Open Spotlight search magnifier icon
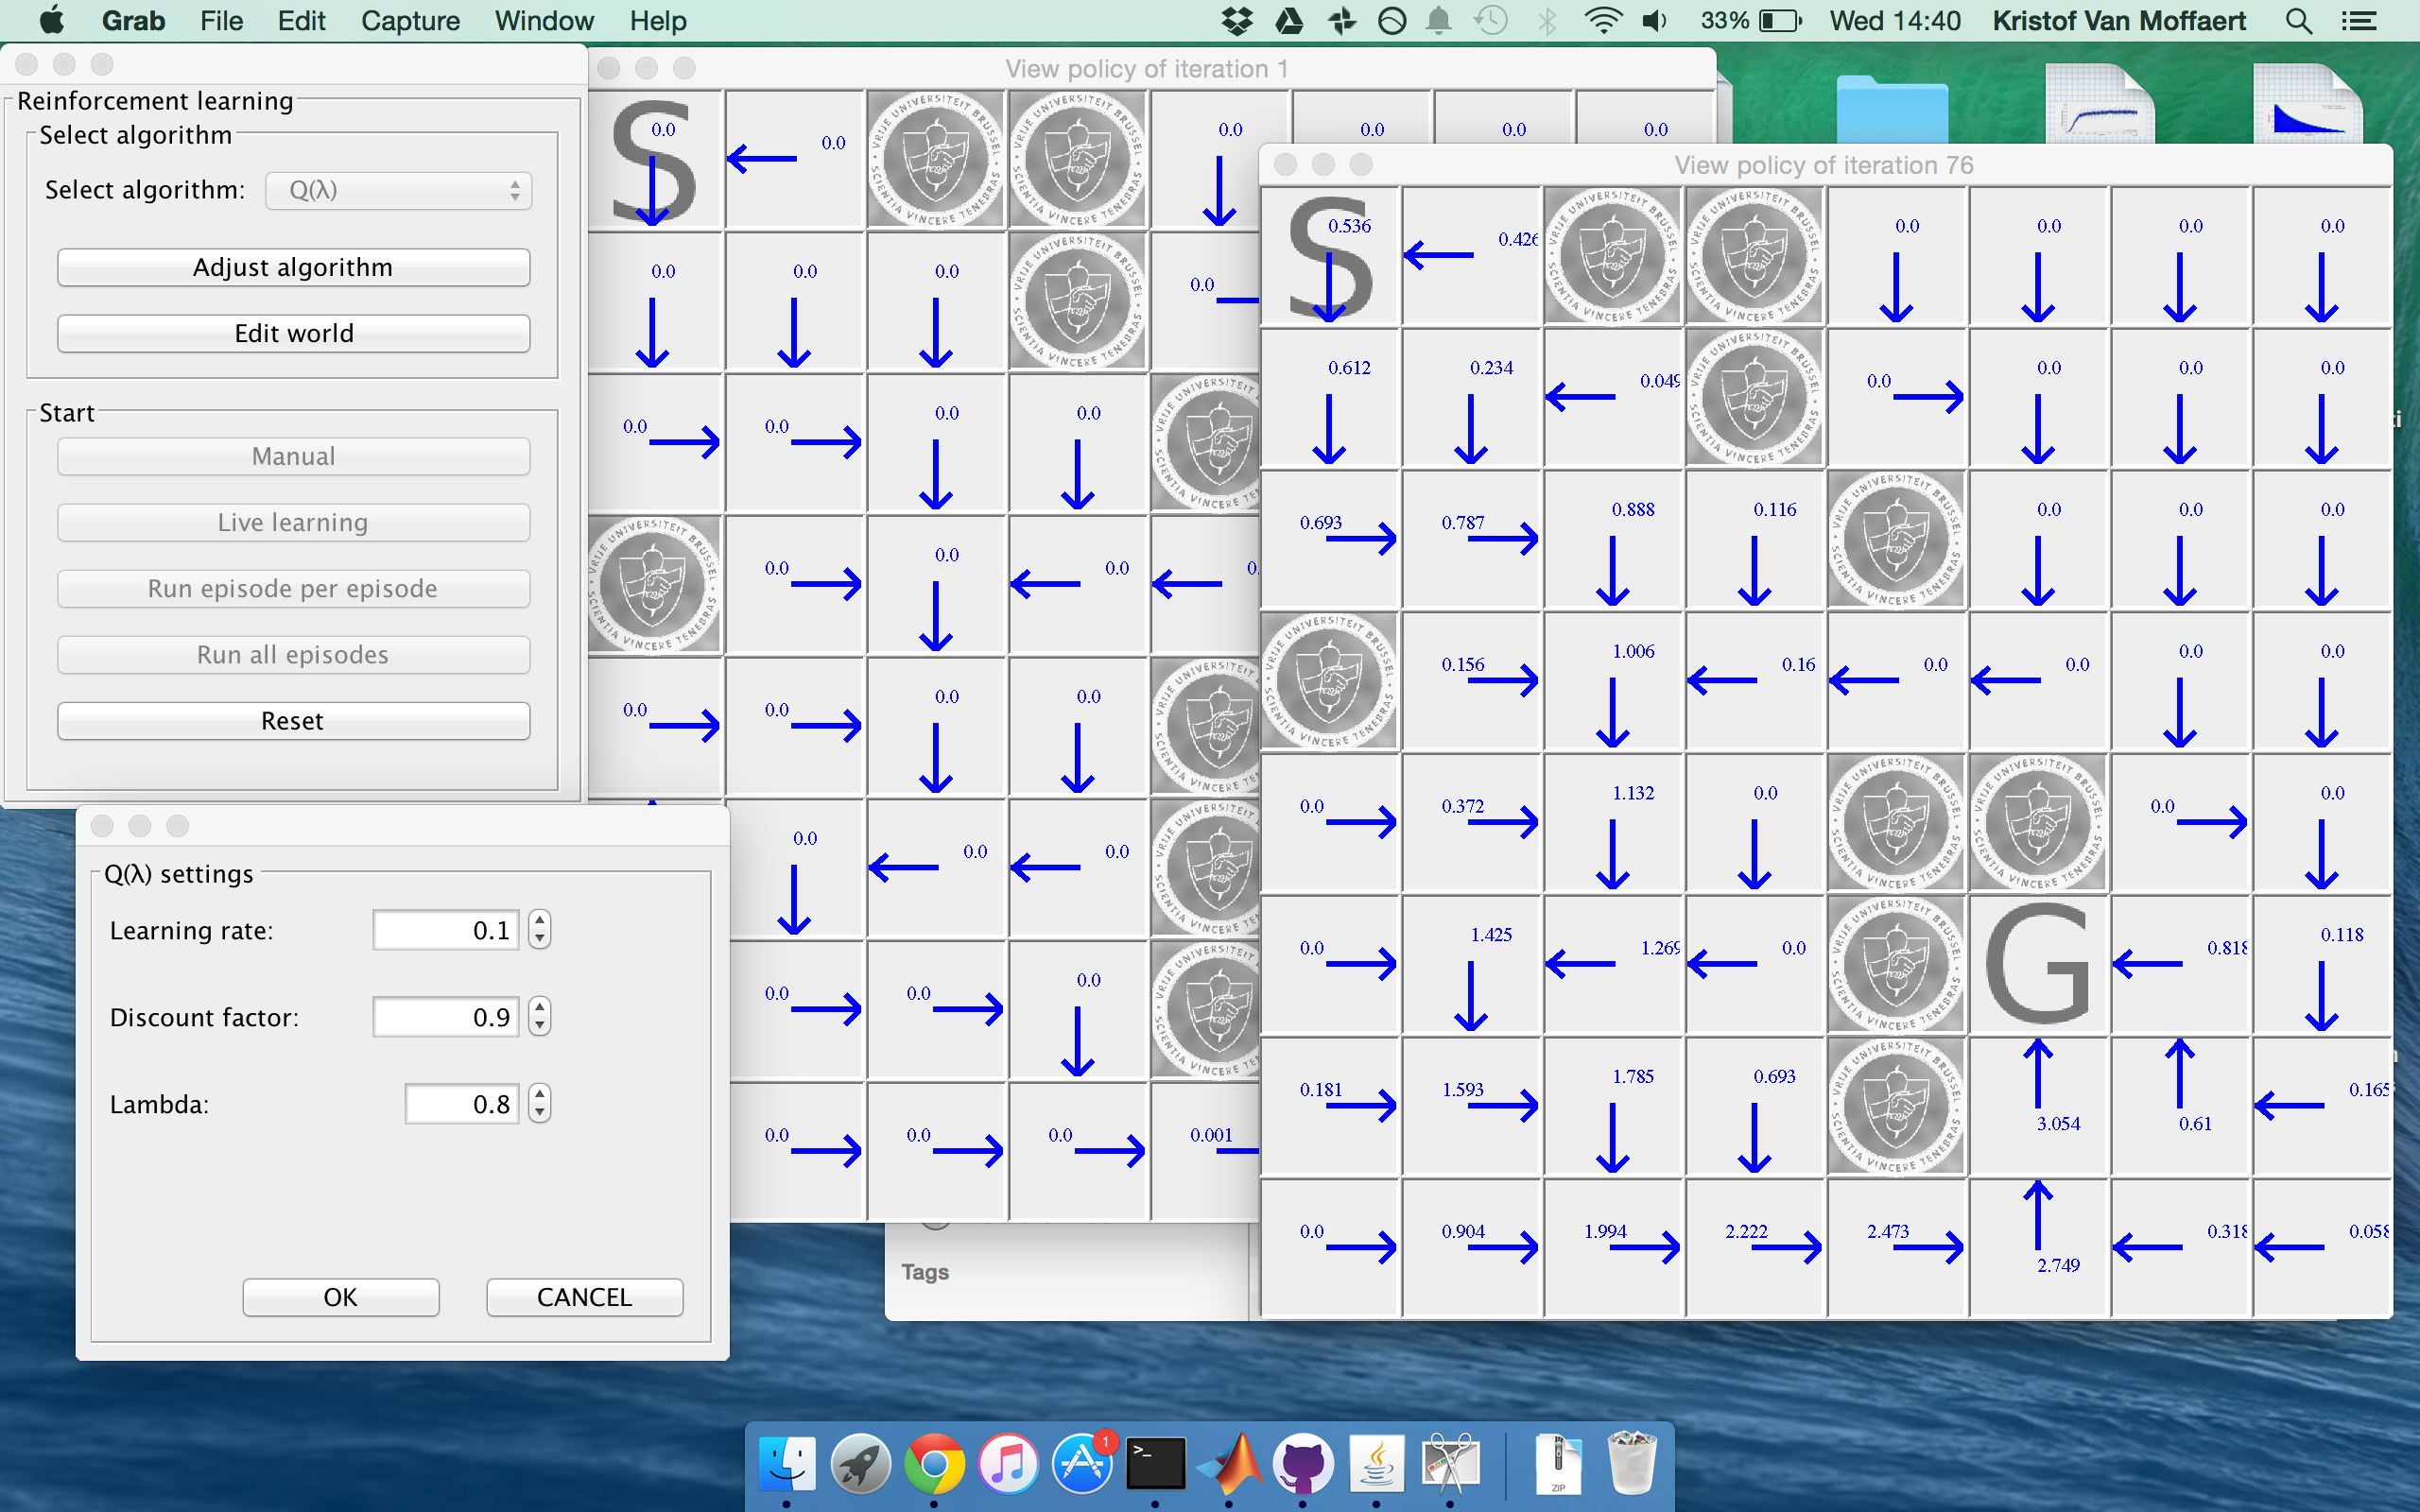 2298,21
